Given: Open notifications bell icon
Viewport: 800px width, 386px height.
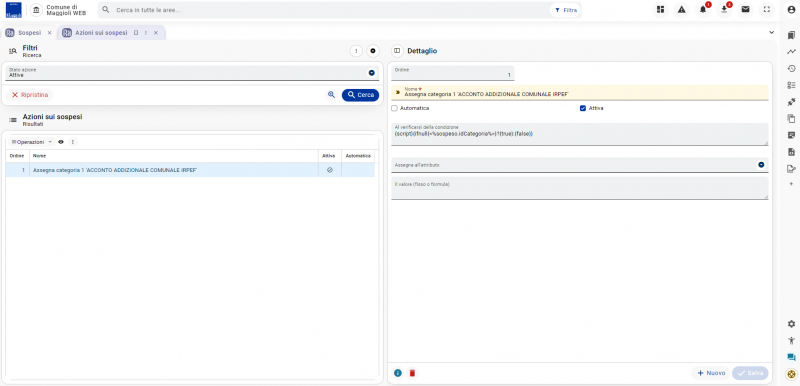Looking at the screenshot, I should tap(703, 9).
